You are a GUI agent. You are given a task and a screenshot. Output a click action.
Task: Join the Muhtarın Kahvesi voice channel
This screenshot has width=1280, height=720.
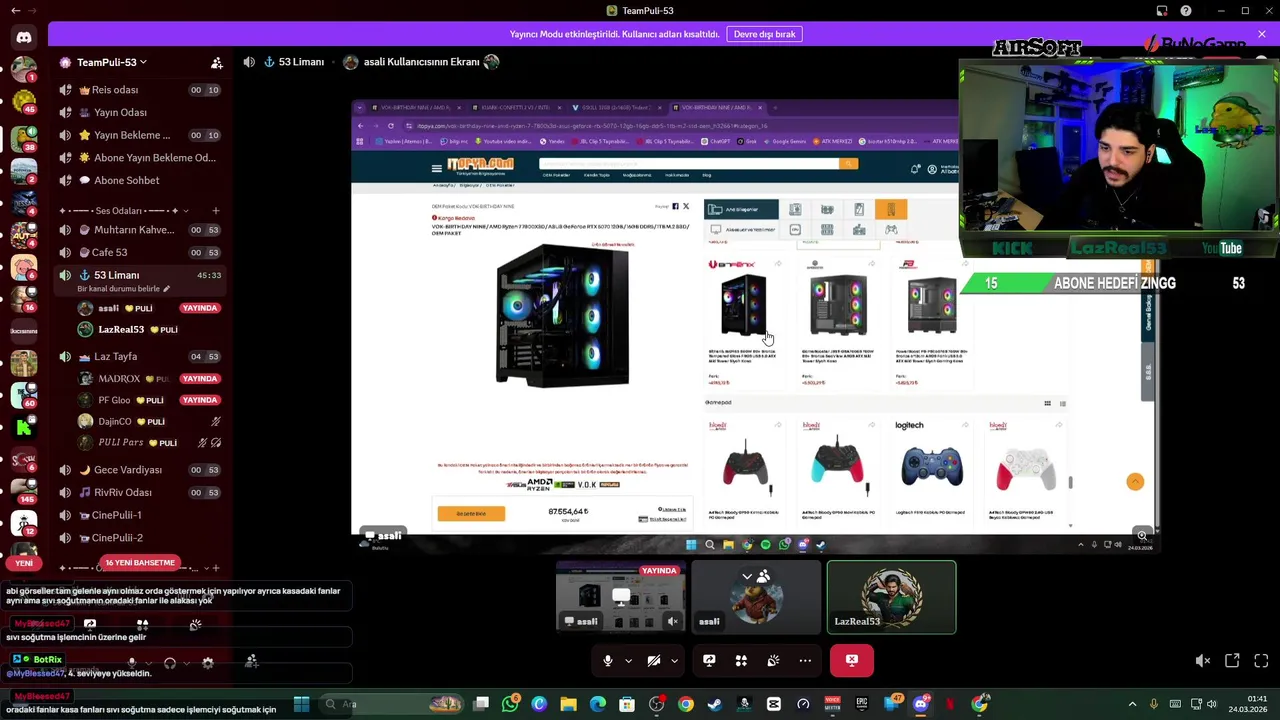pyautogui.click(x=140, y=230)
